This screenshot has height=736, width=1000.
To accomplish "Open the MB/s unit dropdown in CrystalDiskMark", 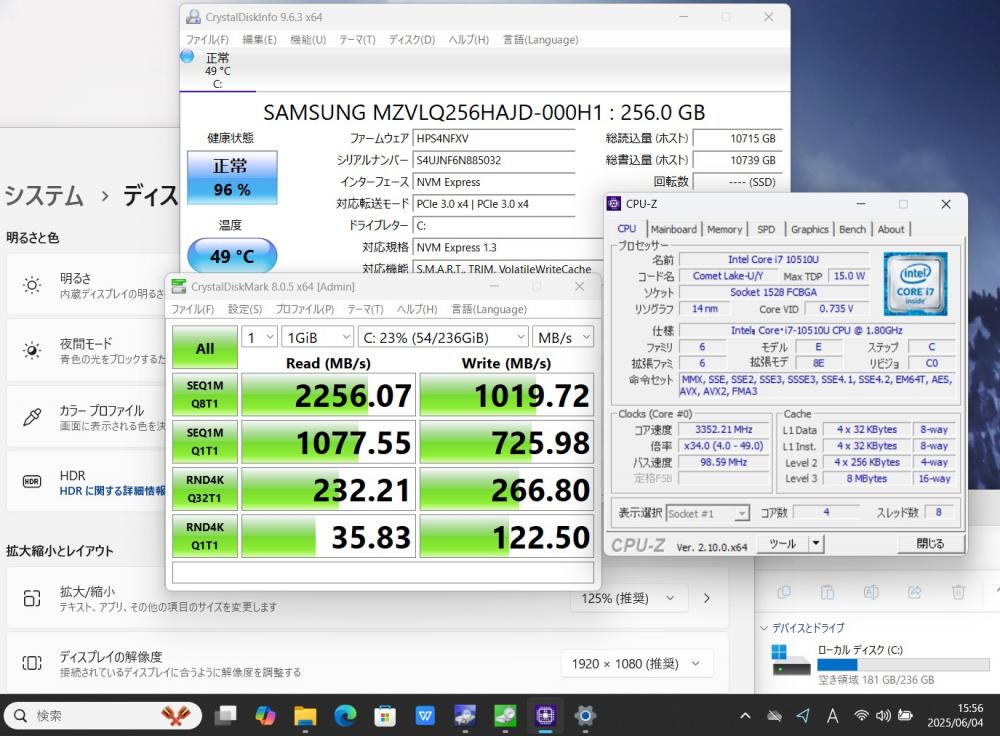I will (x=563, y=337).
